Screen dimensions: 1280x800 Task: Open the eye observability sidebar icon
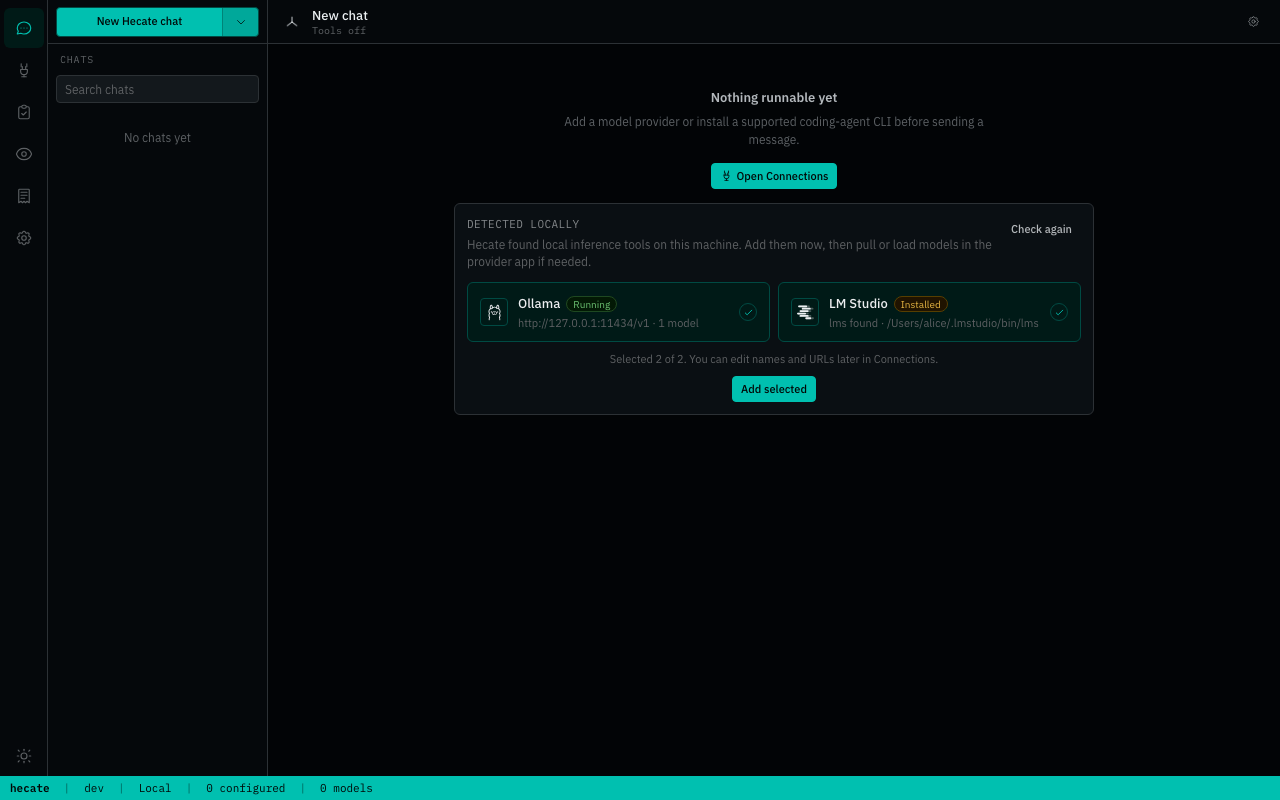(x=24, y=154)
